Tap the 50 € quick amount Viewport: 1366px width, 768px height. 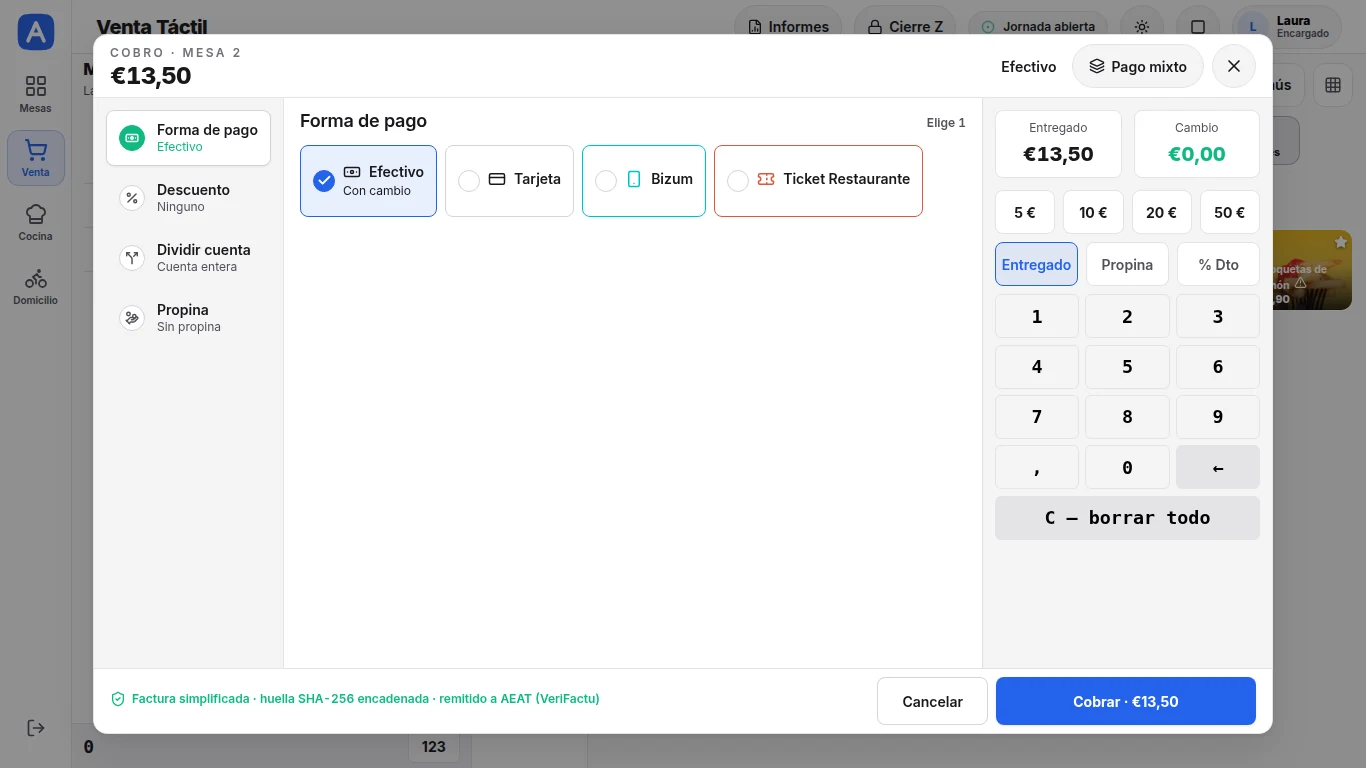[x=1230, y=212]
